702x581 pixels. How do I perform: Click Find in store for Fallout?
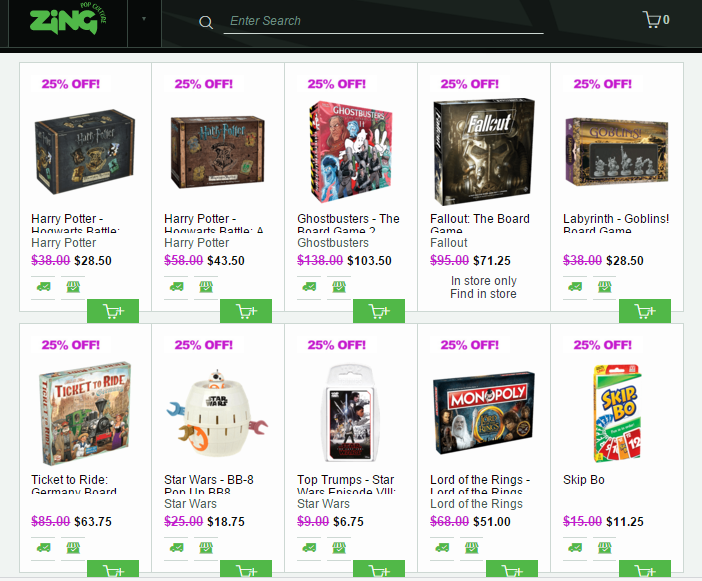(483, 294)
